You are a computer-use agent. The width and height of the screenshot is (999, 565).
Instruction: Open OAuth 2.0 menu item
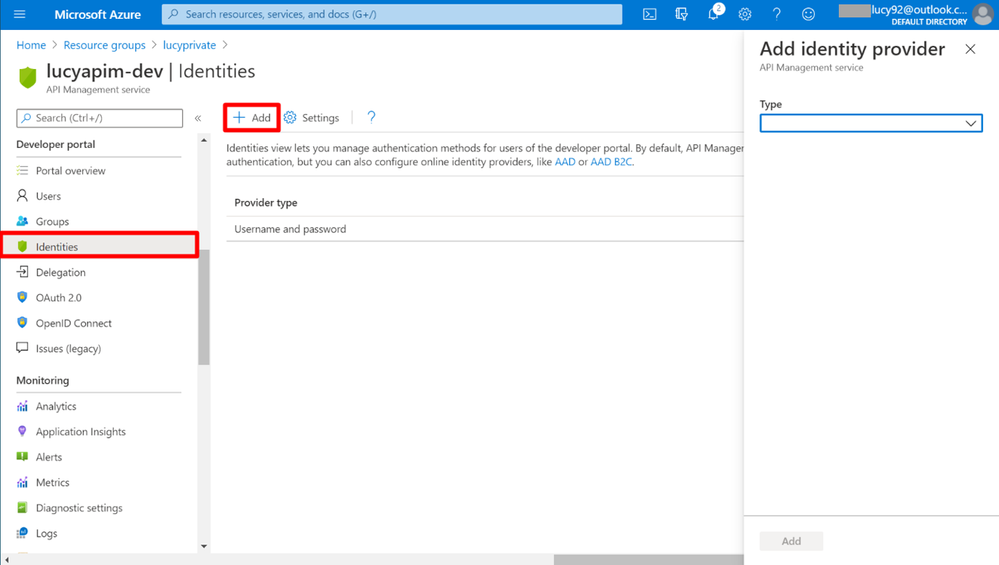point(59,297)
